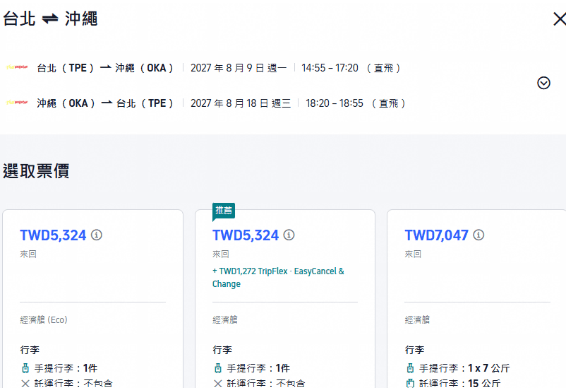The image size is (570, 388).
Task: Open info icon beside TWD7,047 price
Action: coord(478,235)
